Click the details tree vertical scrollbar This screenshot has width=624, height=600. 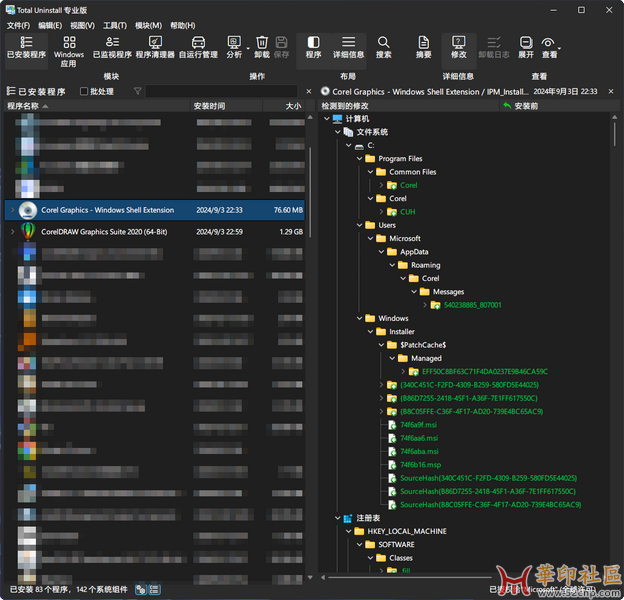[615, 134]
